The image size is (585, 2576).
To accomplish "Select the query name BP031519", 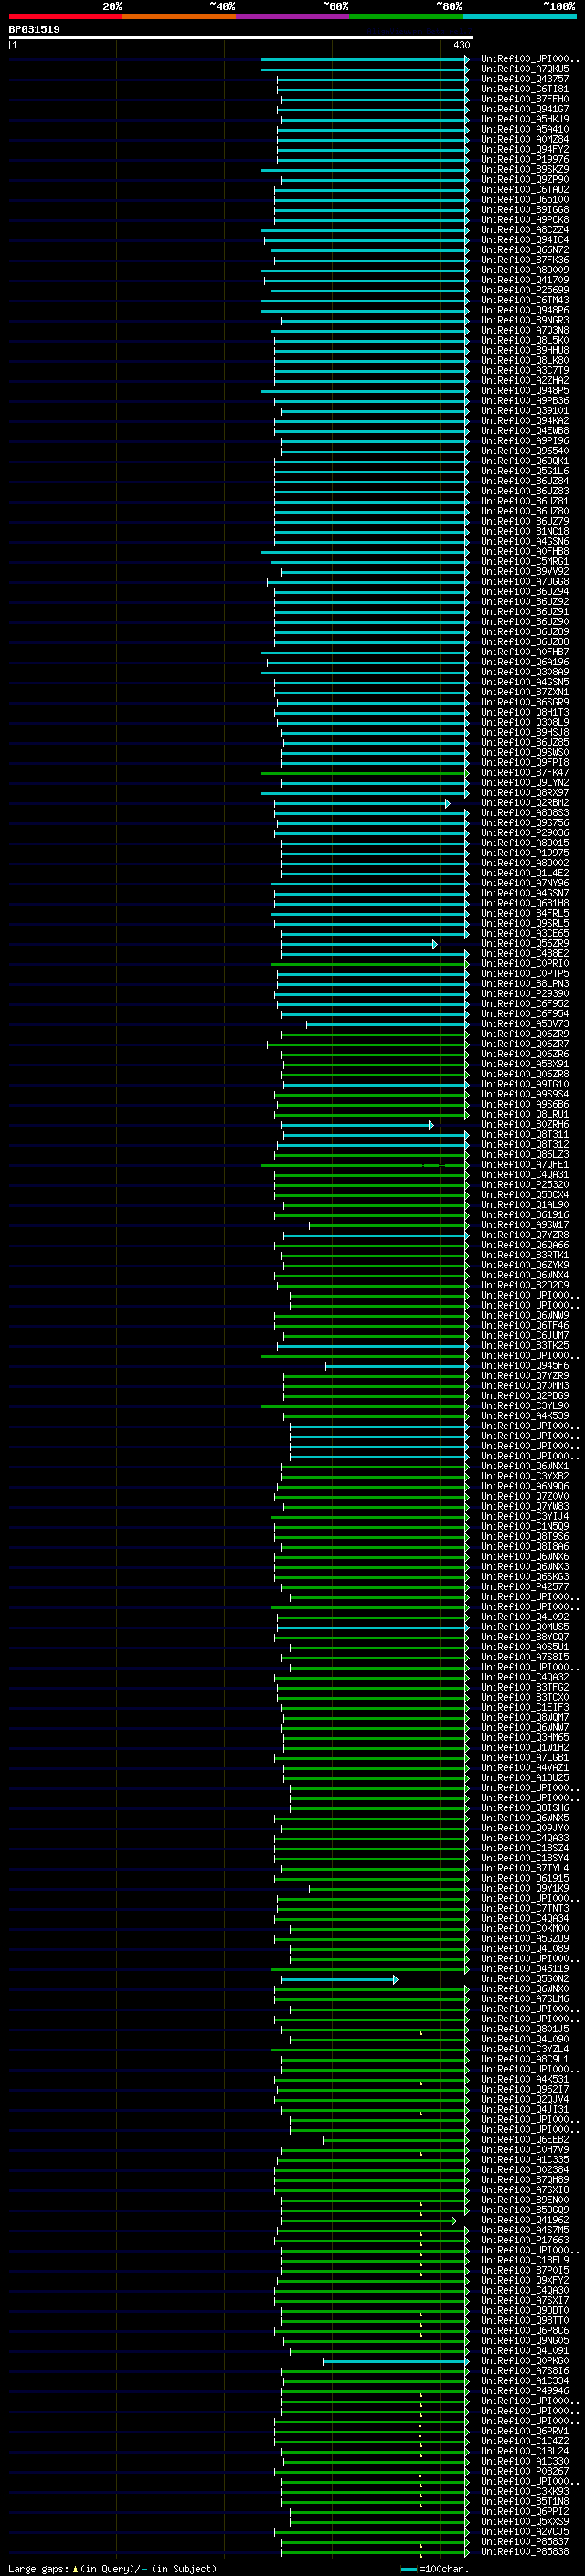I will click(x=34, y=29).
